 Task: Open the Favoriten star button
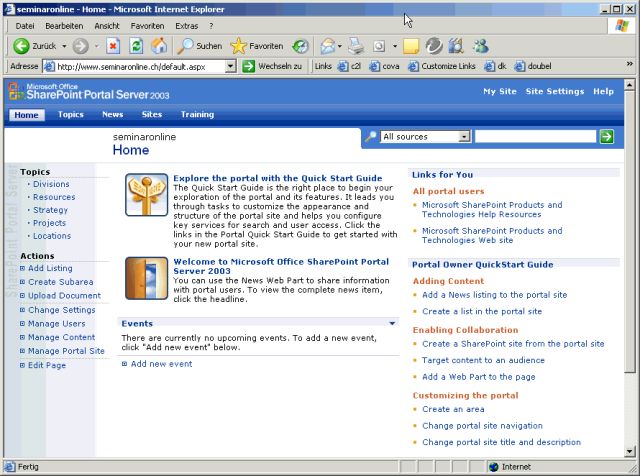pos(257,46)
